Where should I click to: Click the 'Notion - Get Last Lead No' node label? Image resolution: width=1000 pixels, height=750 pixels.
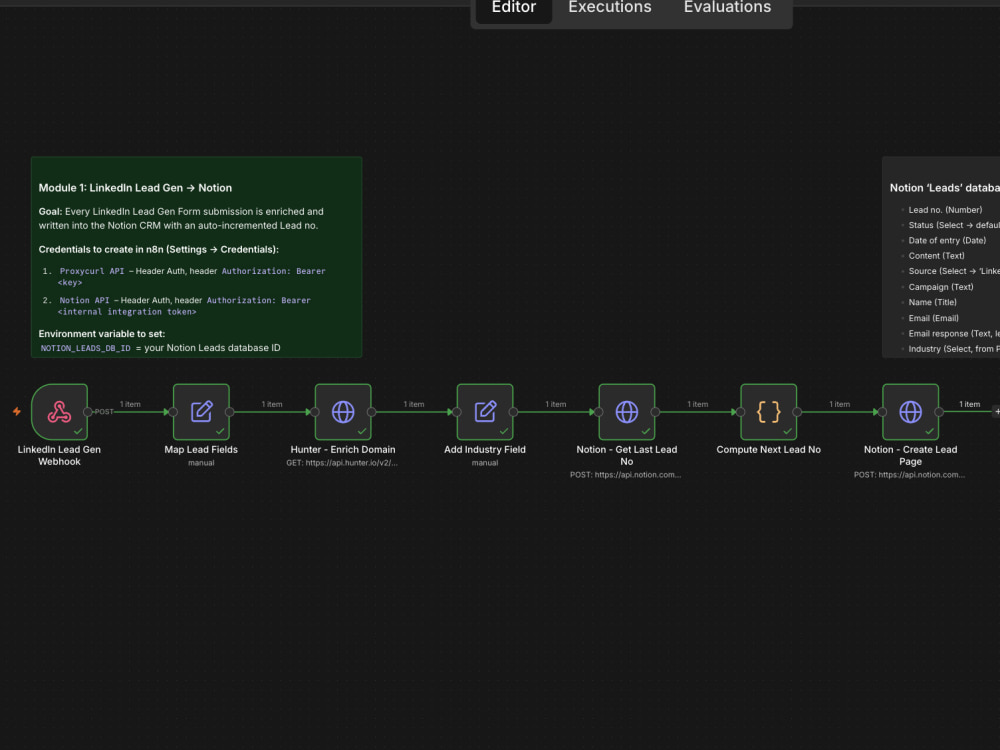[627, 455]
